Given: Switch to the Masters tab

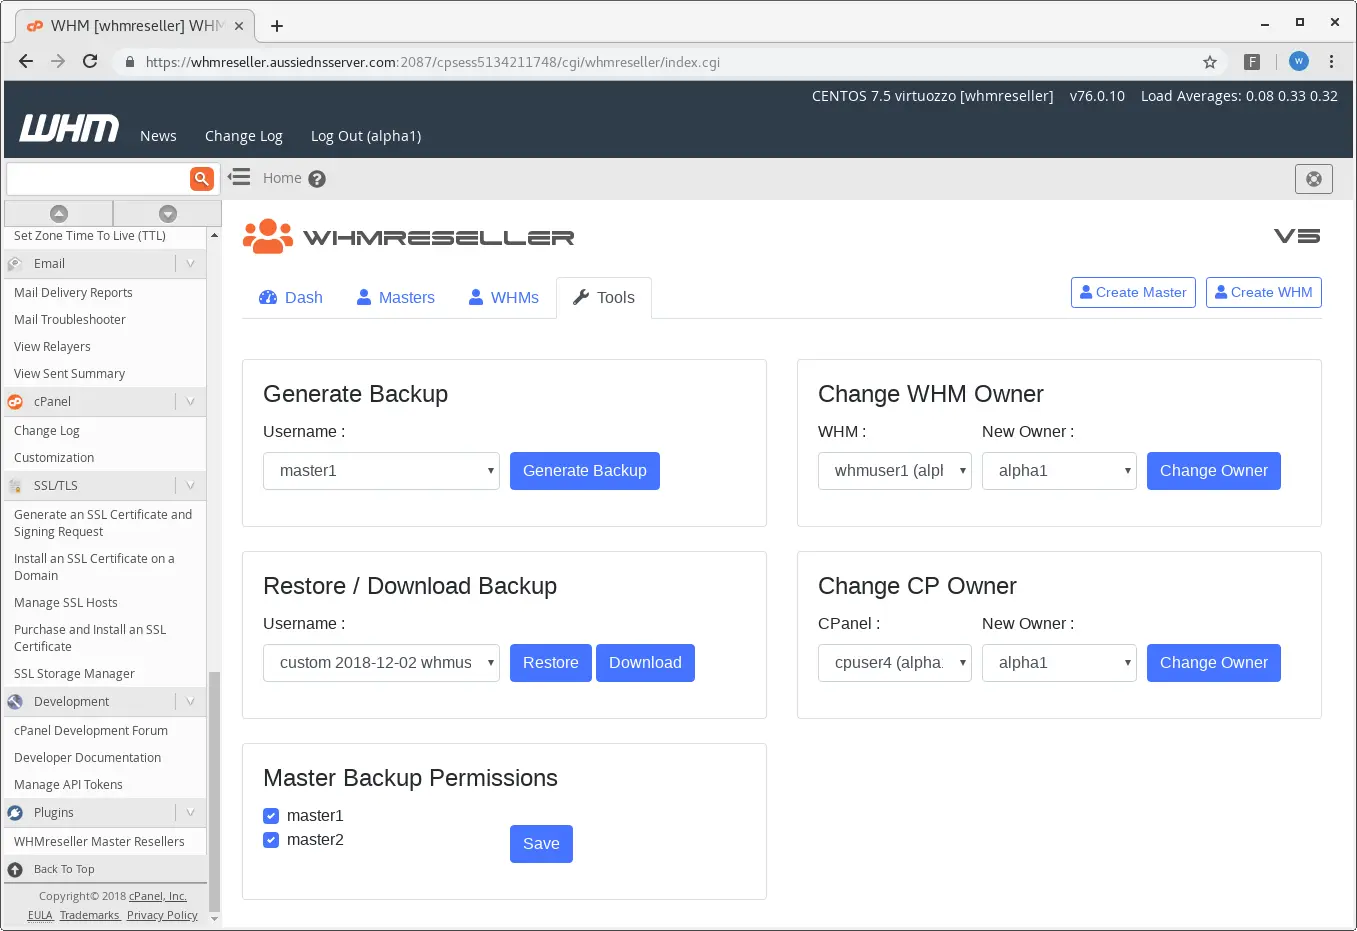Looking at the screenshot, I should pos(396,298).
